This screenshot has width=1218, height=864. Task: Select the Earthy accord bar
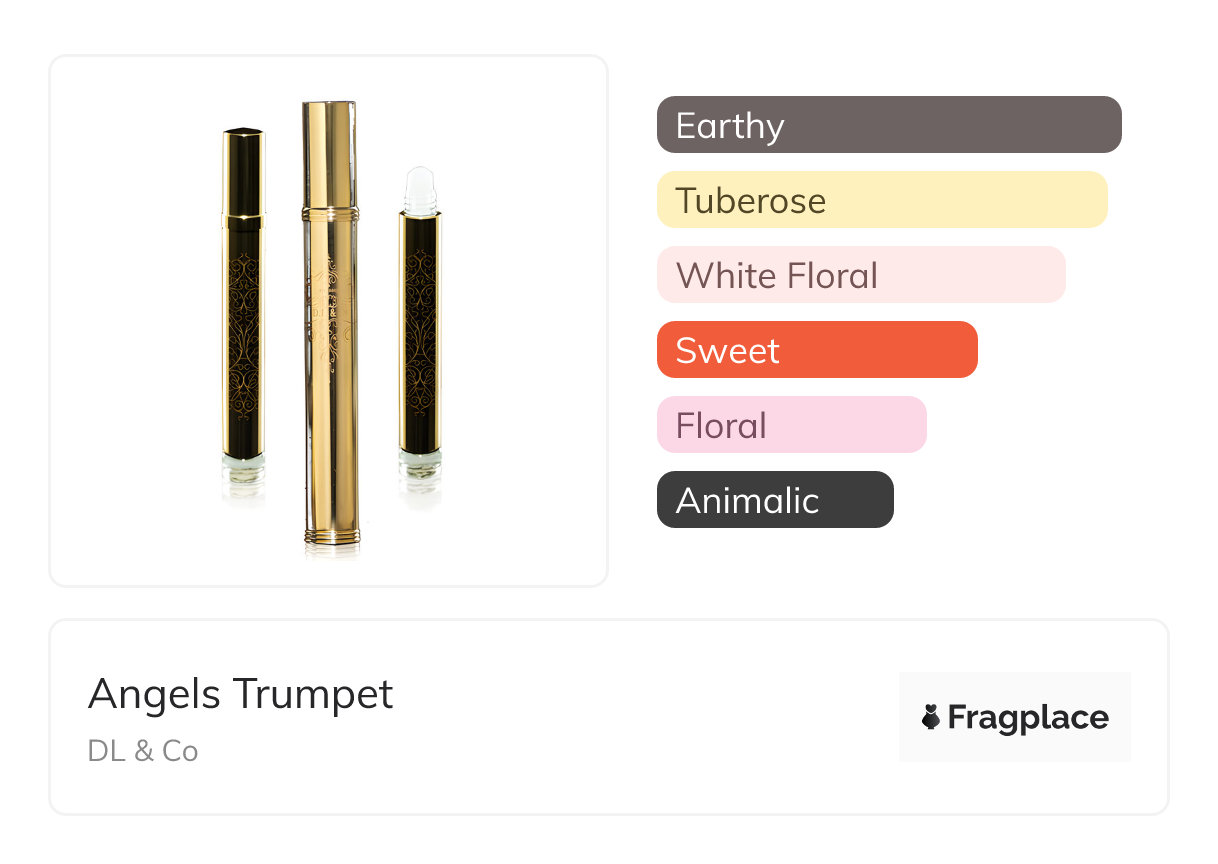tap(888, 125)
